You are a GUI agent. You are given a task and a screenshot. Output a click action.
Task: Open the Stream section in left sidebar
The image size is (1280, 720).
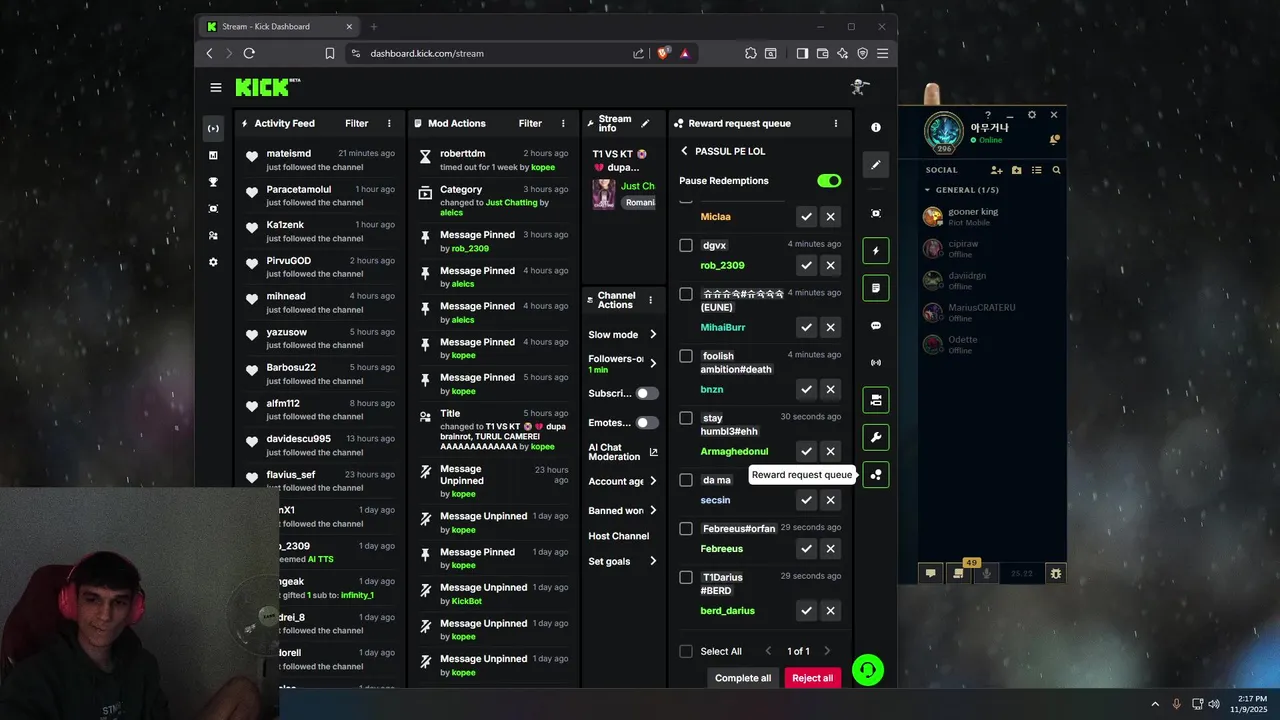(x=213, y=128)
